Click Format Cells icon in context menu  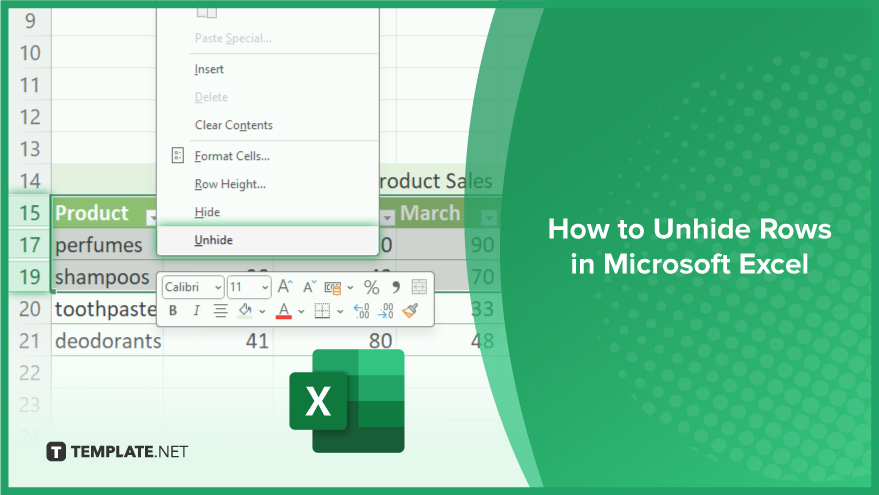pyautogui.click(x=177, y=155)
